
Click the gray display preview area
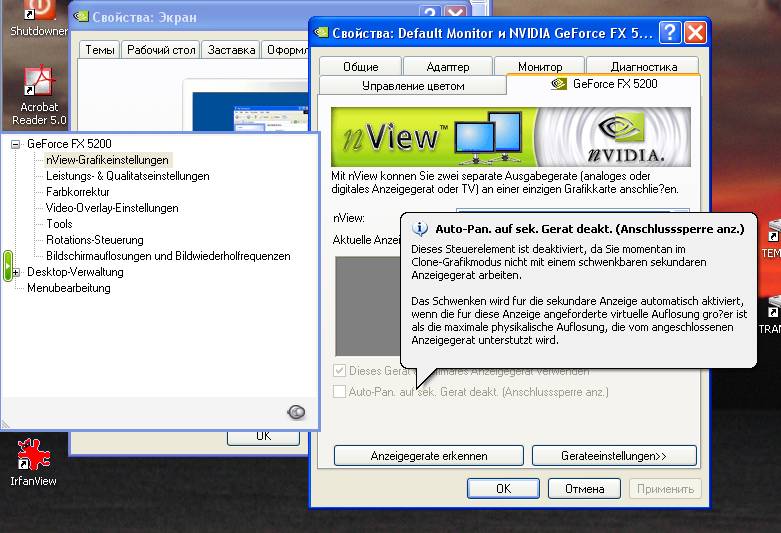point(368,306)
